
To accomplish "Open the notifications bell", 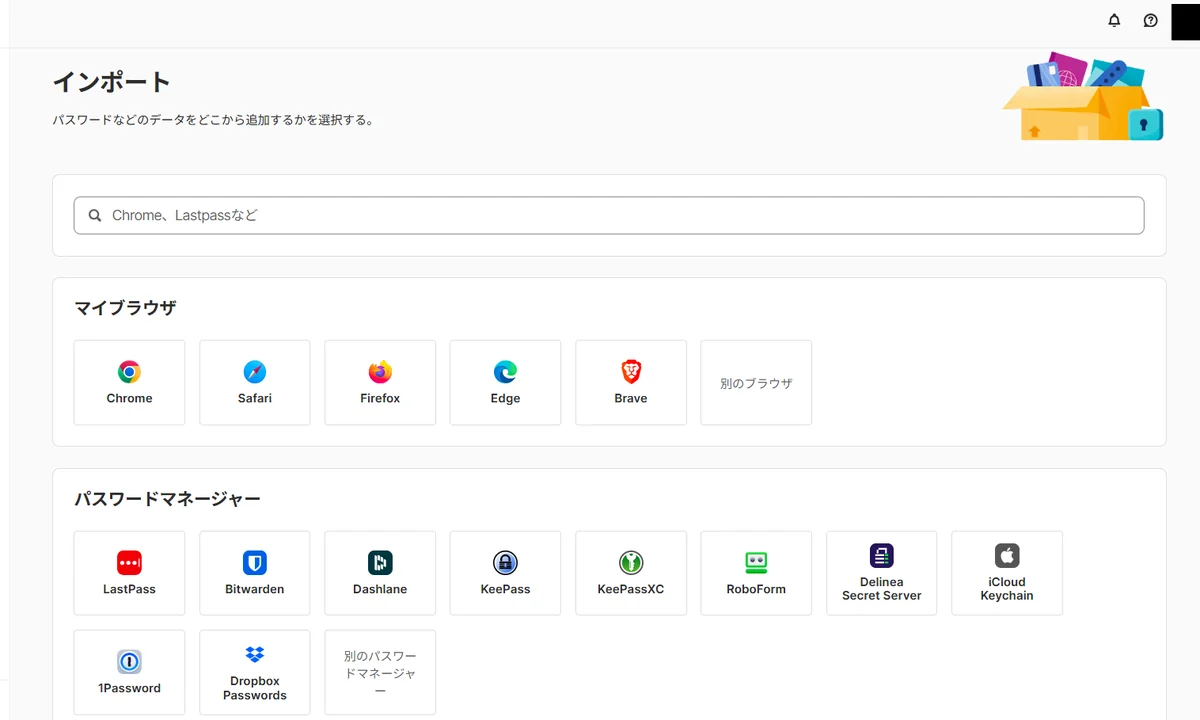I will (1114, 20).
